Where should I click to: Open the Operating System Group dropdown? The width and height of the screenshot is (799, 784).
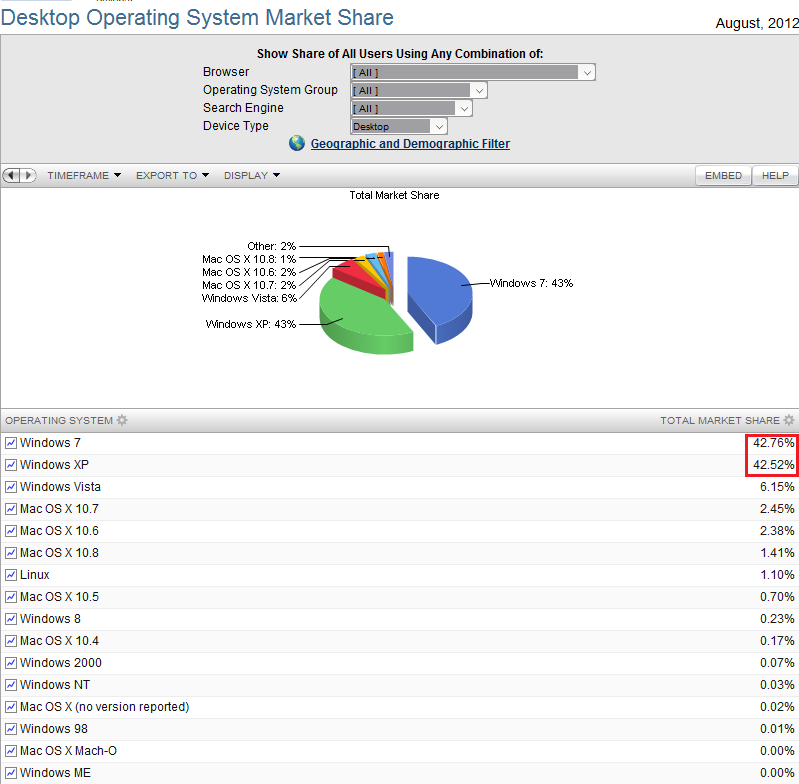(419, 90)
